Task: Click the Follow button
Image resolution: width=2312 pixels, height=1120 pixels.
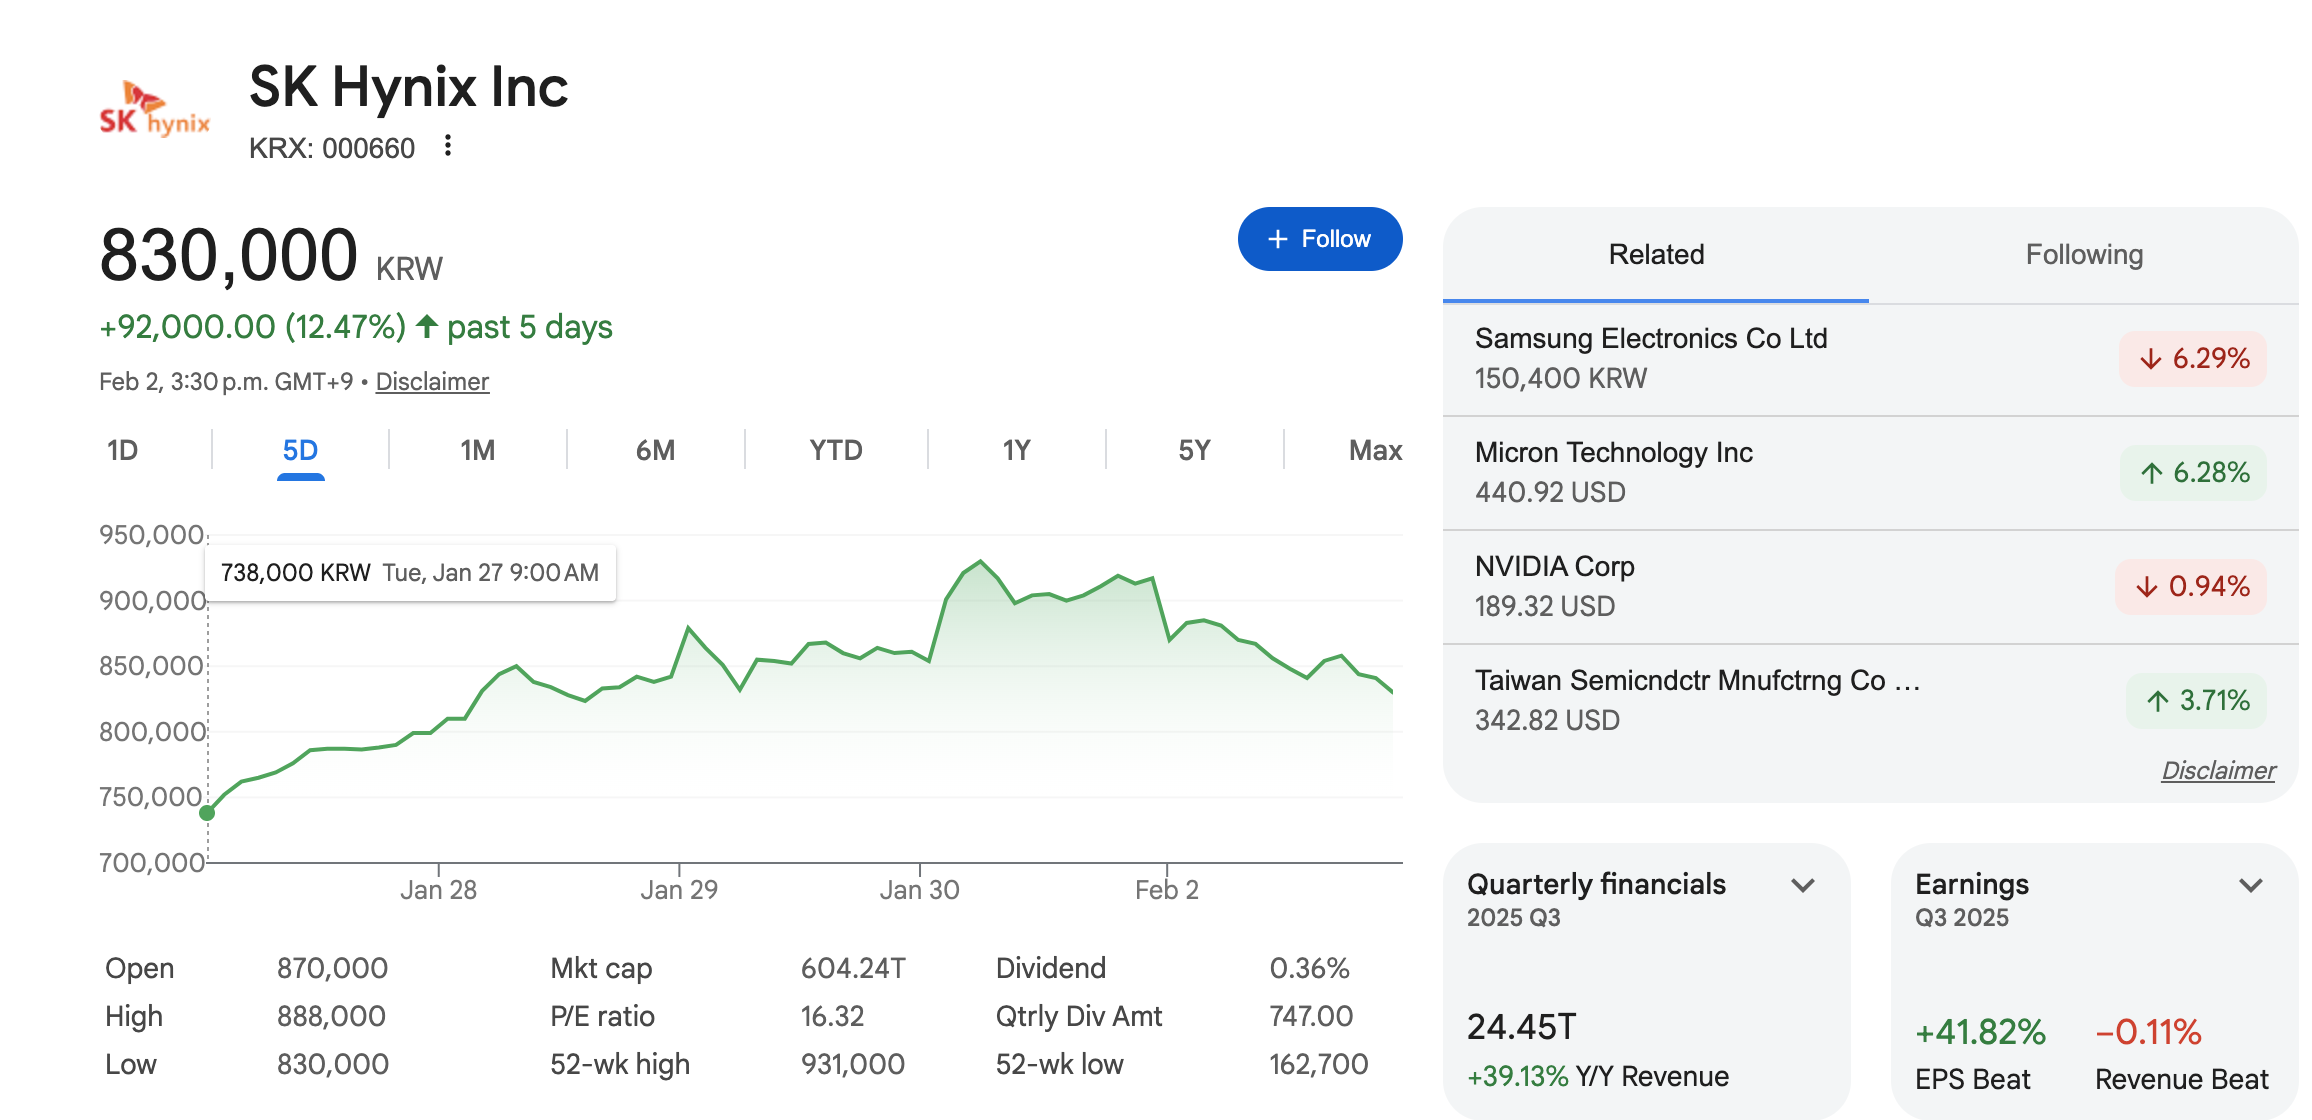Action: pyautogui.click(x=1319, y=239)
